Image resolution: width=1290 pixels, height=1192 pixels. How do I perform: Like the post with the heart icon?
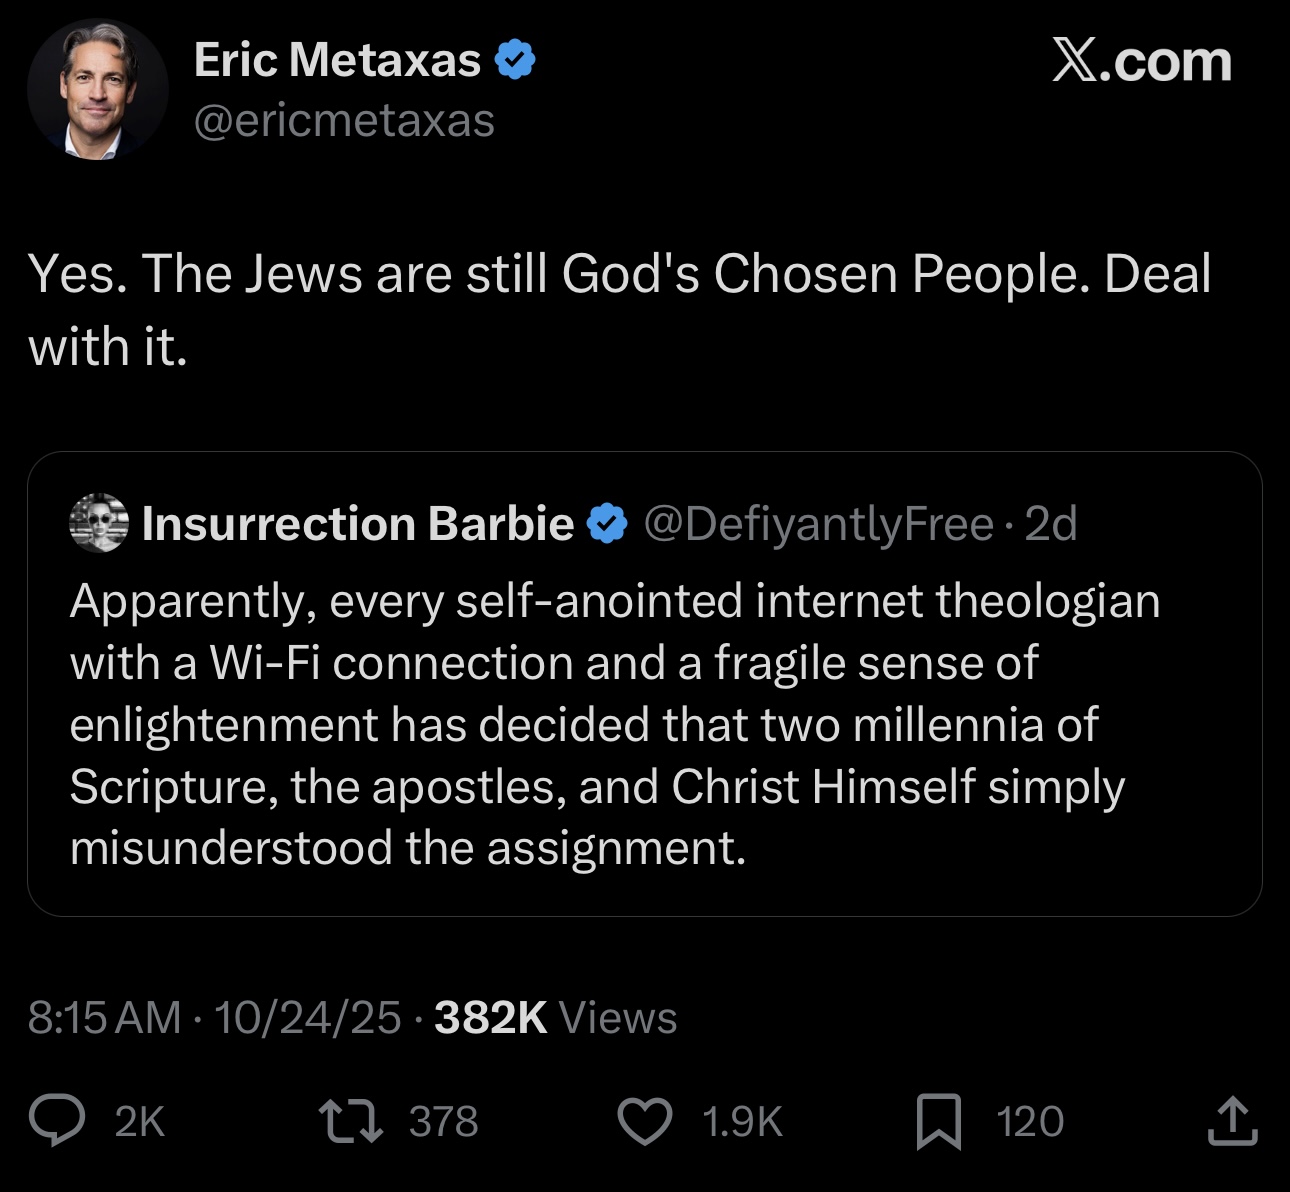645,1121
